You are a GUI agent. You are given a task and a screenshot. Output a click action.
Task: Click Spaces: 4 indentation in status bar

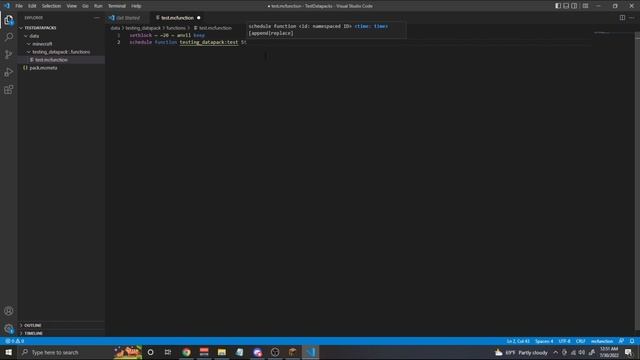(544, 341)
